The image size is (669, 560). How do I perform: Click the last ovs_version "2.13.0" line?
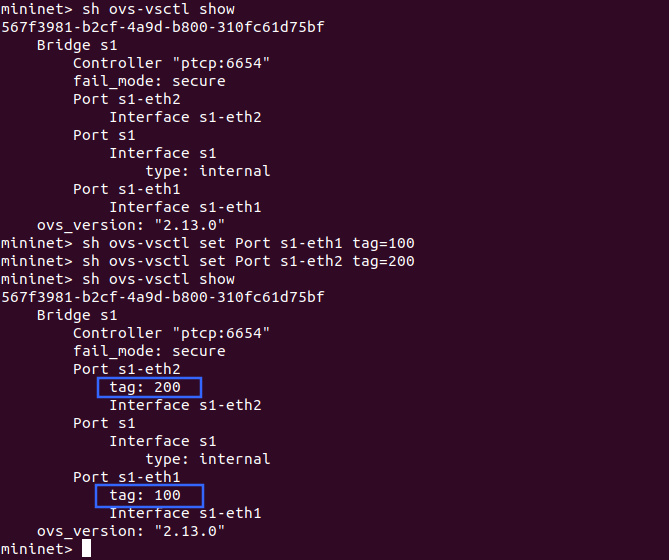131,531
